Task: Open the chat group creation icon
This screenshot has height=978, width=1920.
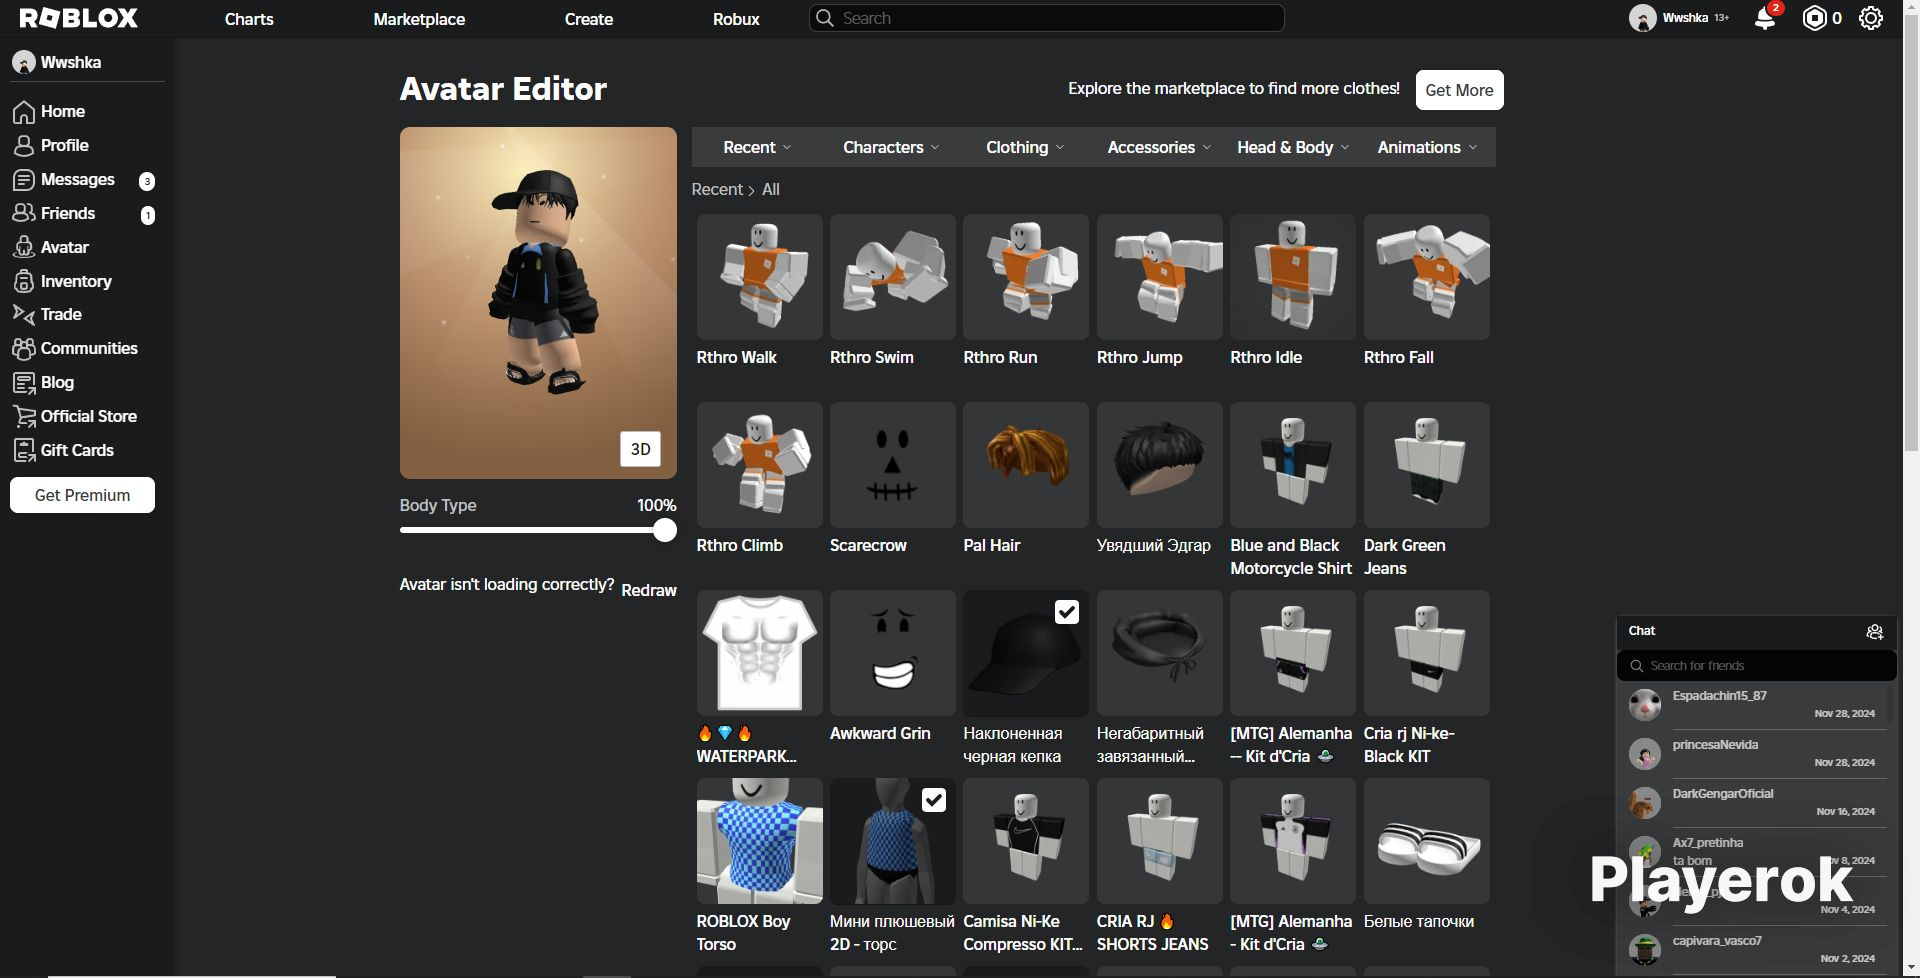Action: (x=1875, y=631)
